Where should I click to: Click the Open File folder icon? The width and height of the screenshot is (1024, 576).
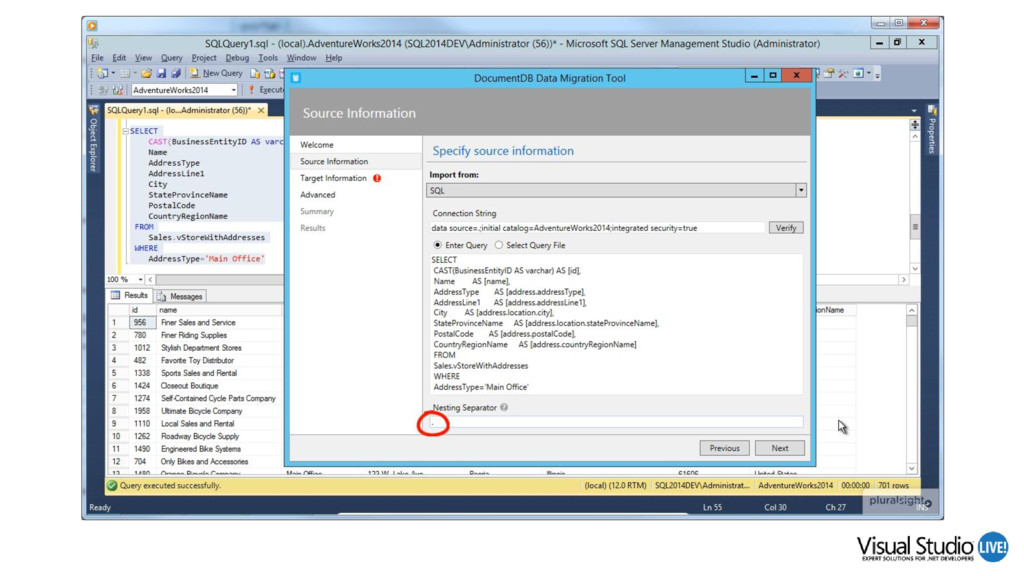(x=146, y=74)
